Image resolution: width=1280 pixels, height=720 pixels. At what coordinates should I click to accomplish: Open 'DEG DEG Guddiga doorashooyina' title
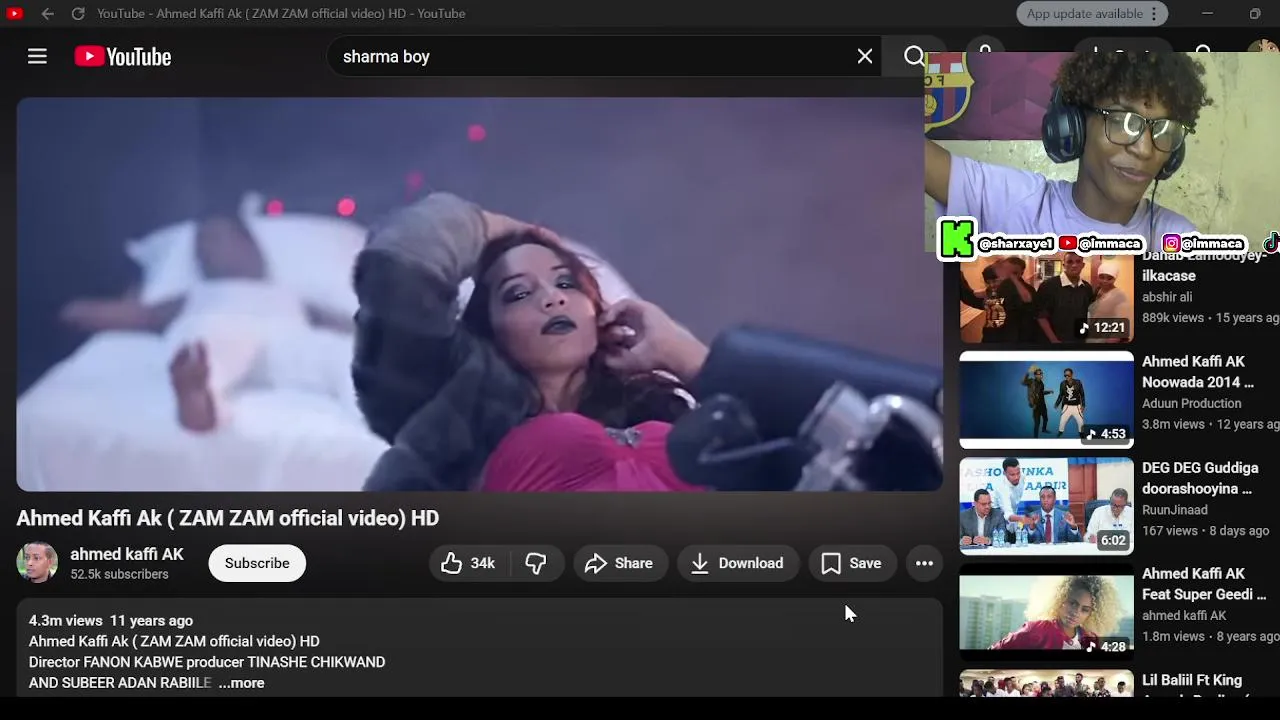click(1200, 478)
